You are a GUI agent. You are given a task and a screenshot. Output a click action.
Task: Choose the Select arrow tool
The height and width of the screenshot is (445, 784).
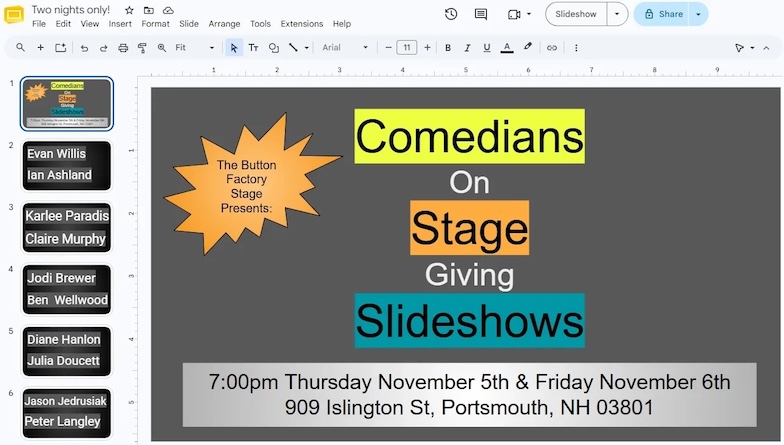pyautogui.click(x=234, y=48)
